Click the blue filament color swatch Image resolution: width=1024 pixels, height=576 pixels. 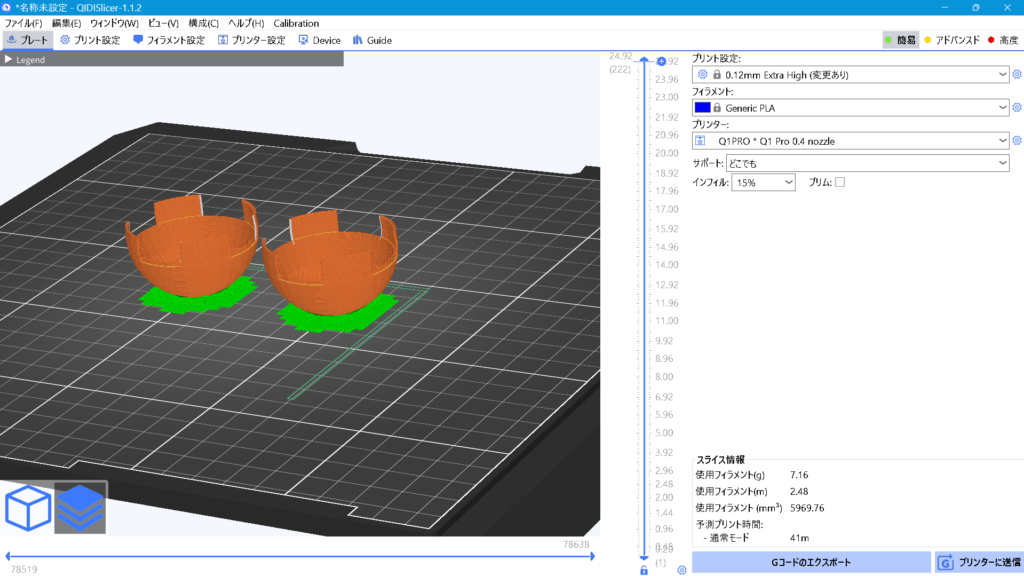click(x=702, y=107)
